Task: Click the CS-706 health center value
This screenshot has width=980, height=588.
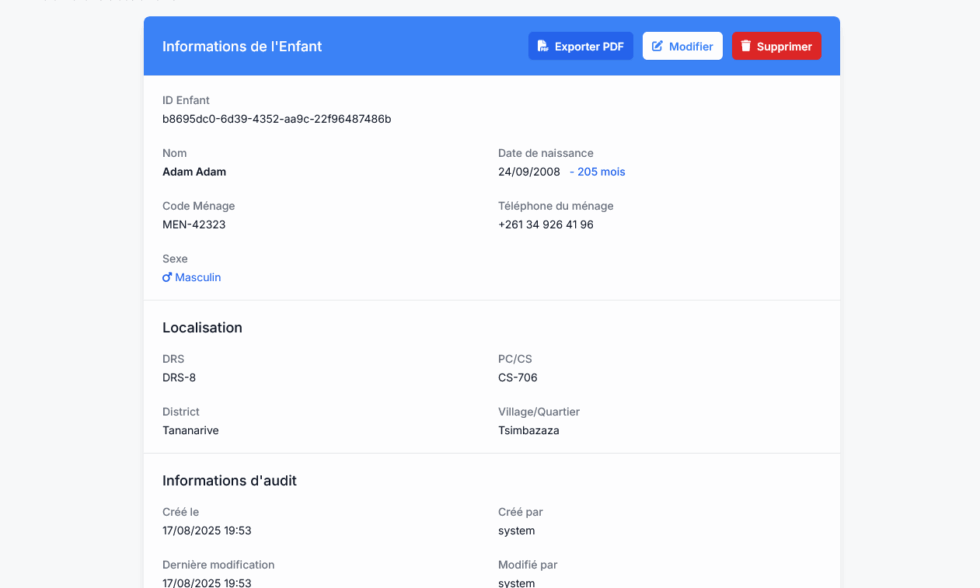Action: point(517,378)
